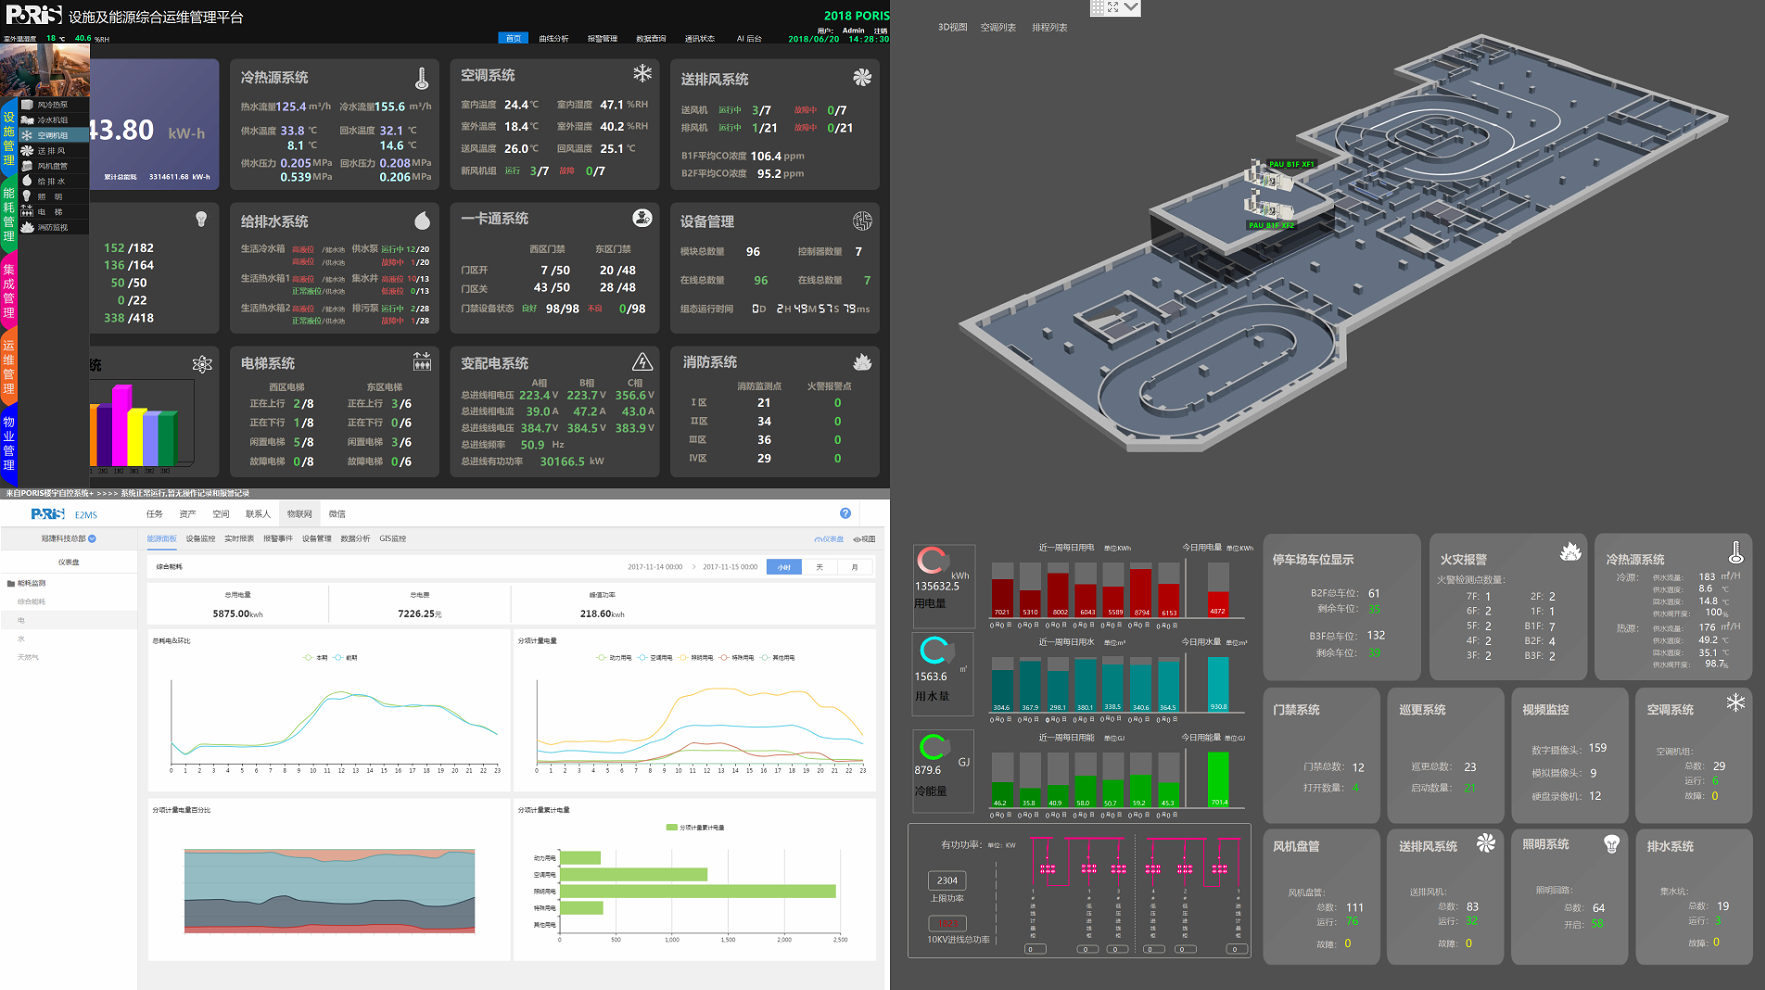The width and height of the screenshot is (1765, 990).
Task: Click the person badge icon in 一卡通系统 card
Action: point(642,218)
